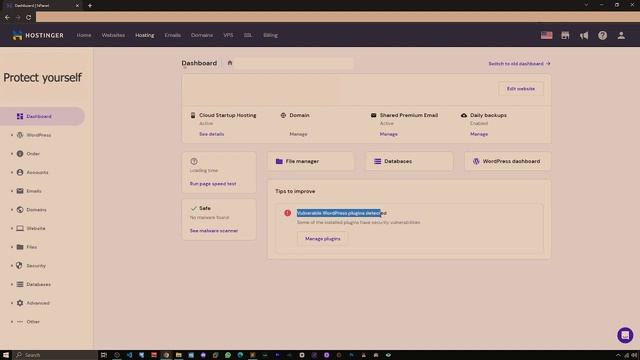The height and width of the screenshot is (360, 640).
Task: Click the browser address bar
Action: (338, 17)
